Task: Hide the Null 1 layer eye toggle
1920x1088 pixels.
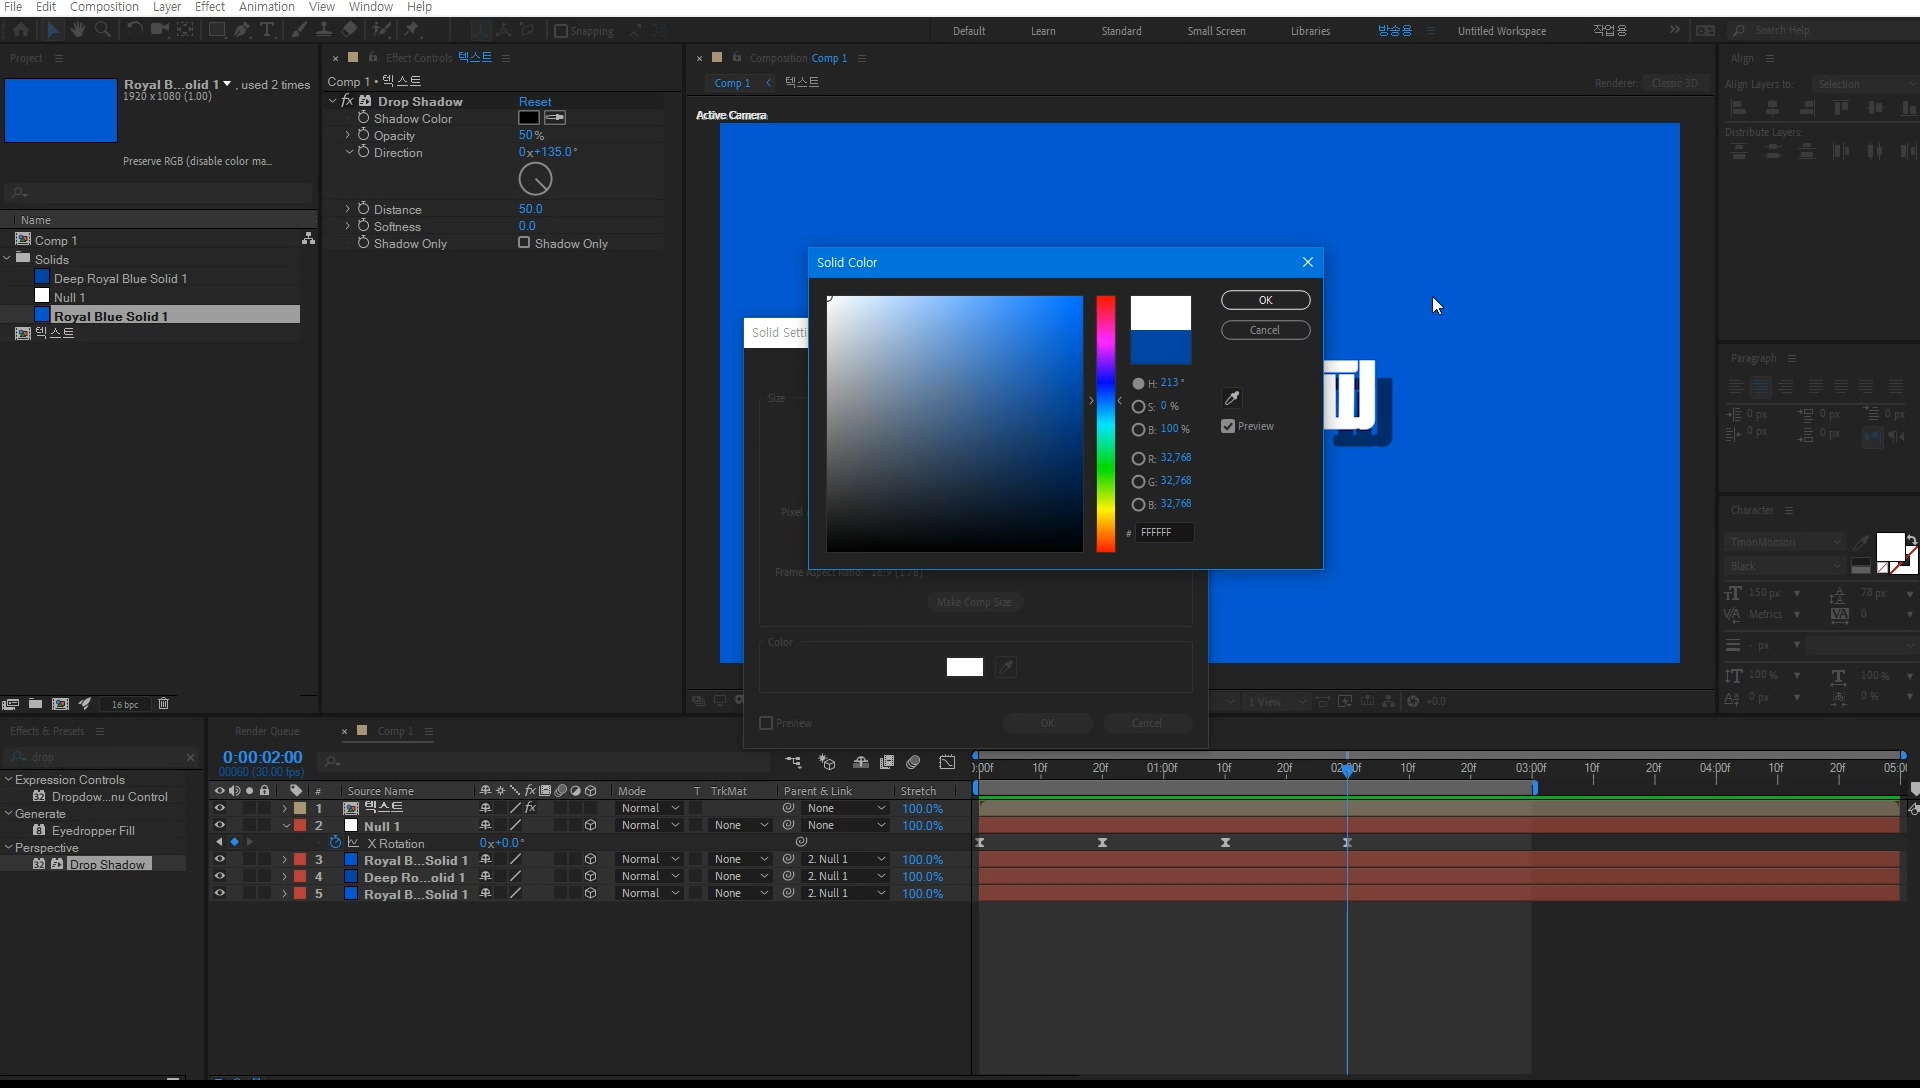Action: (219, 826)
